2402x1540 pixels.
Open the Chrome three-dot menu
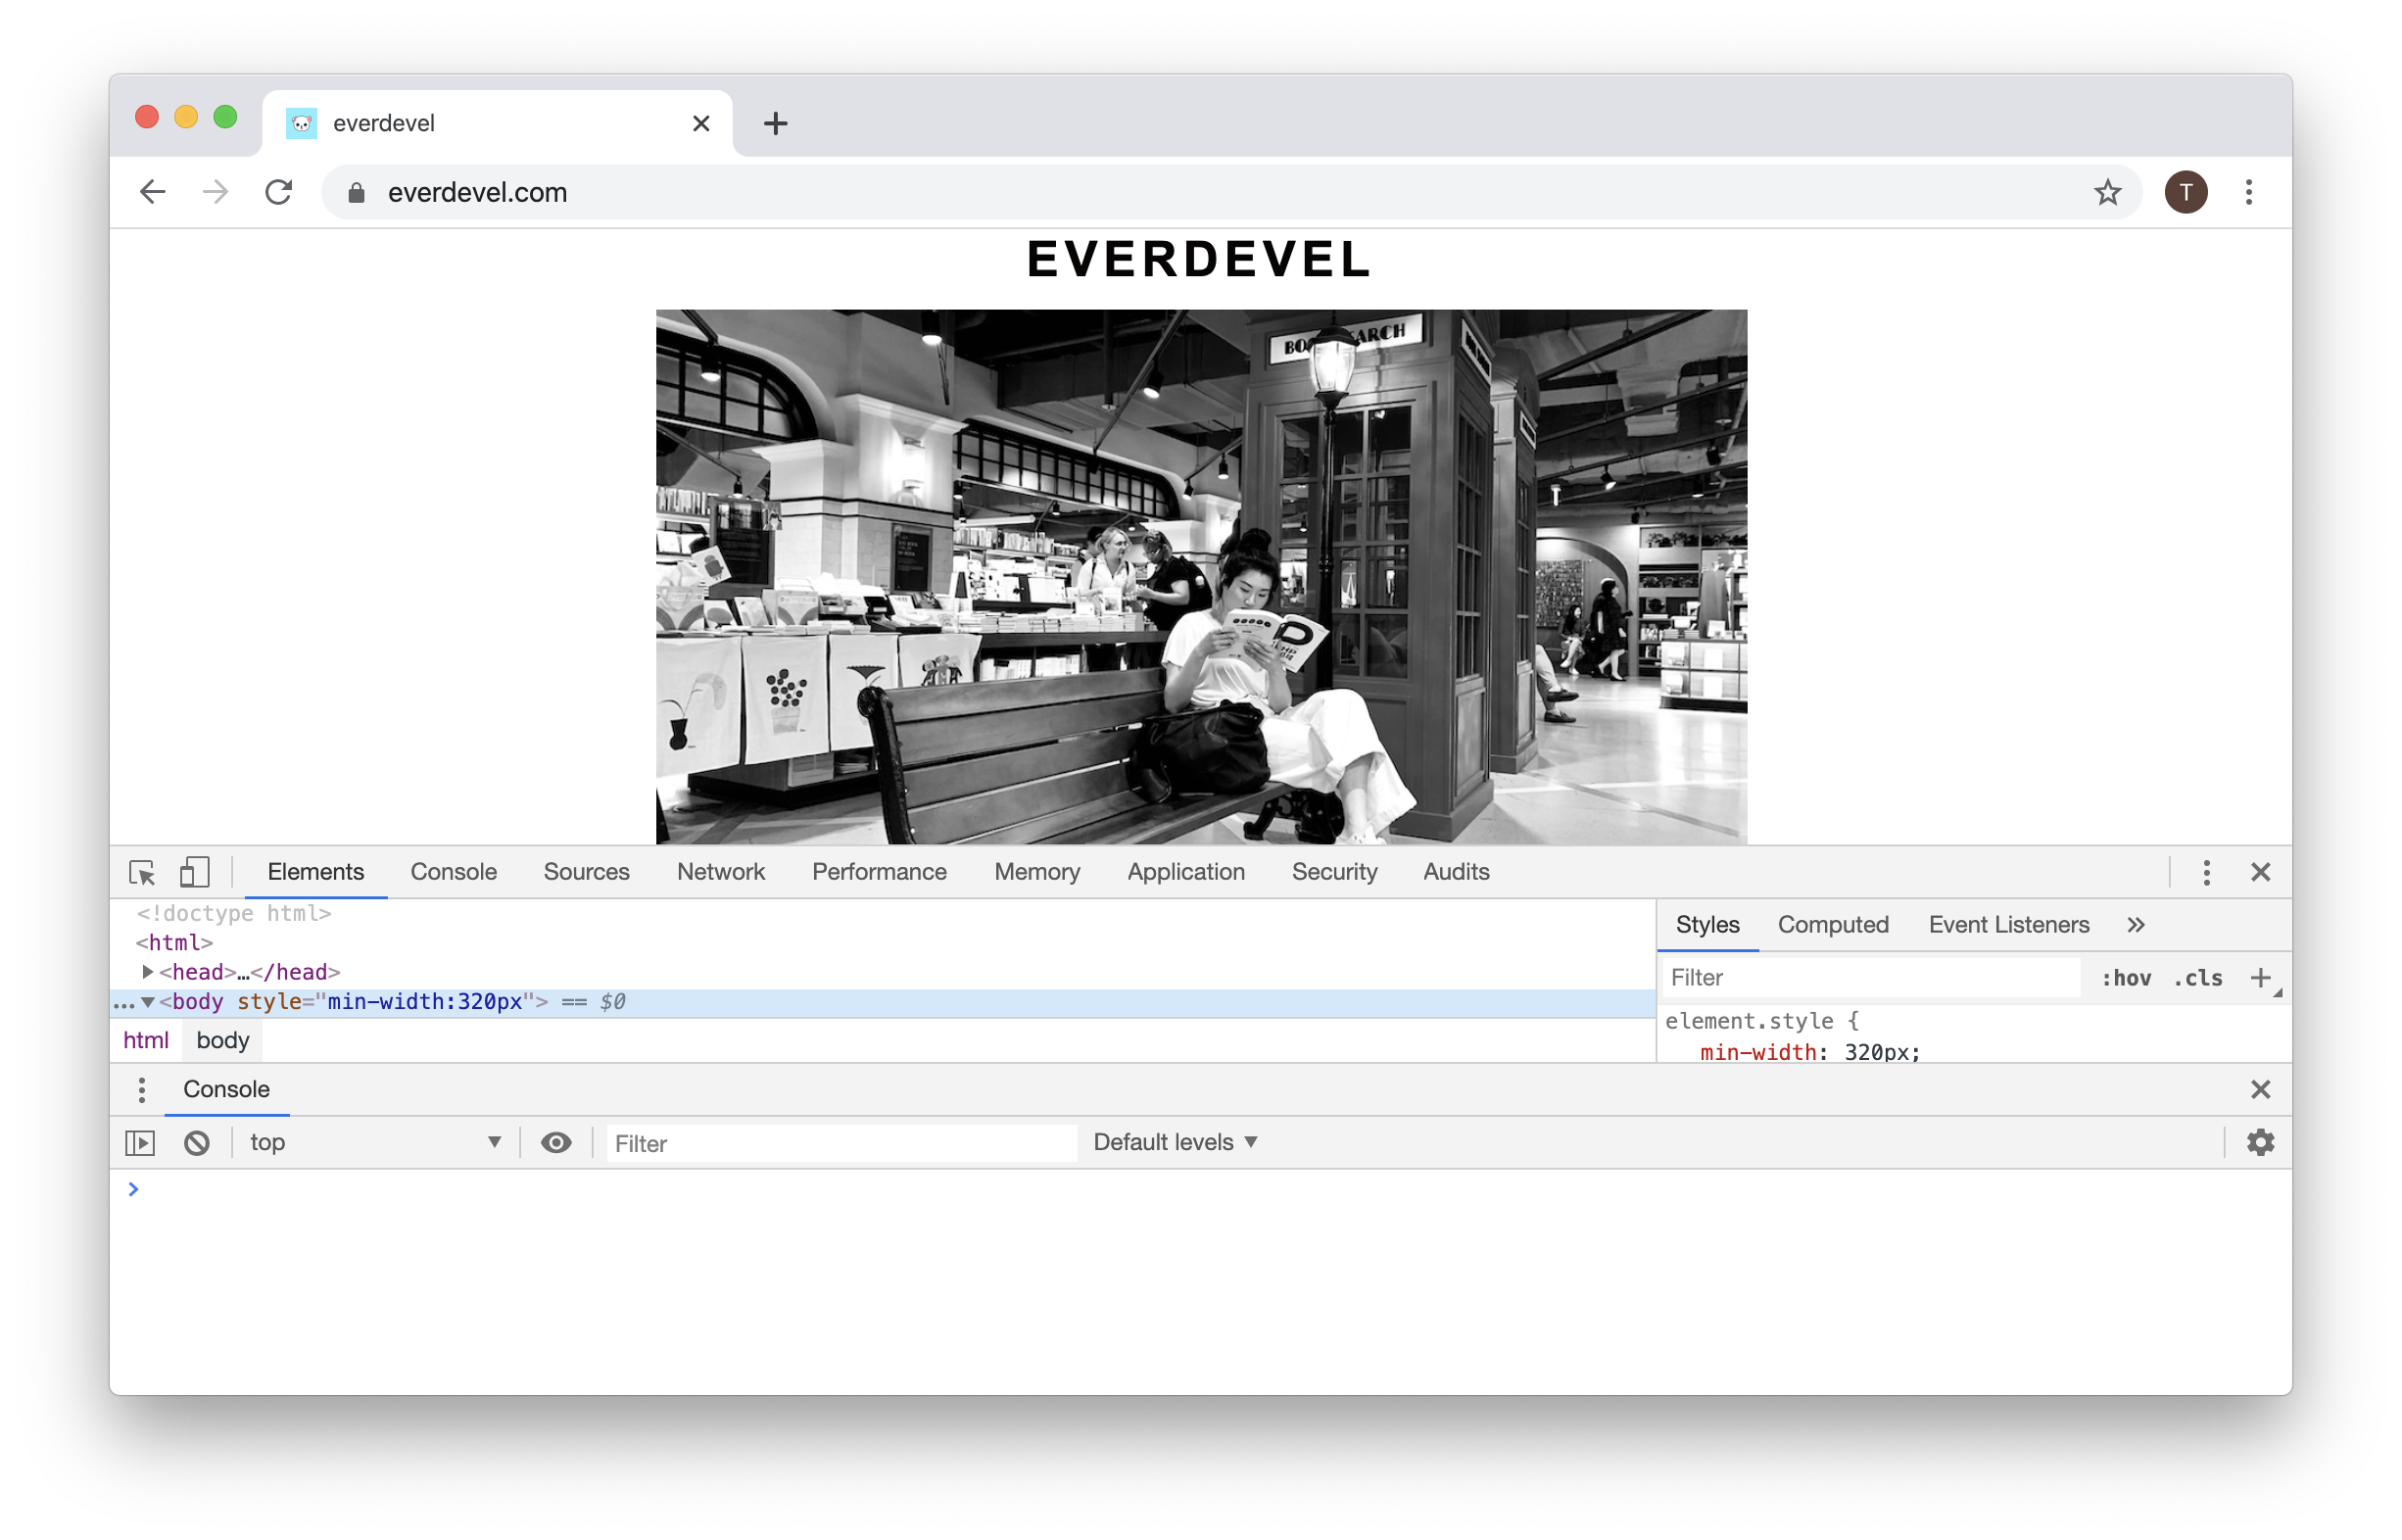click(2249, 192)
